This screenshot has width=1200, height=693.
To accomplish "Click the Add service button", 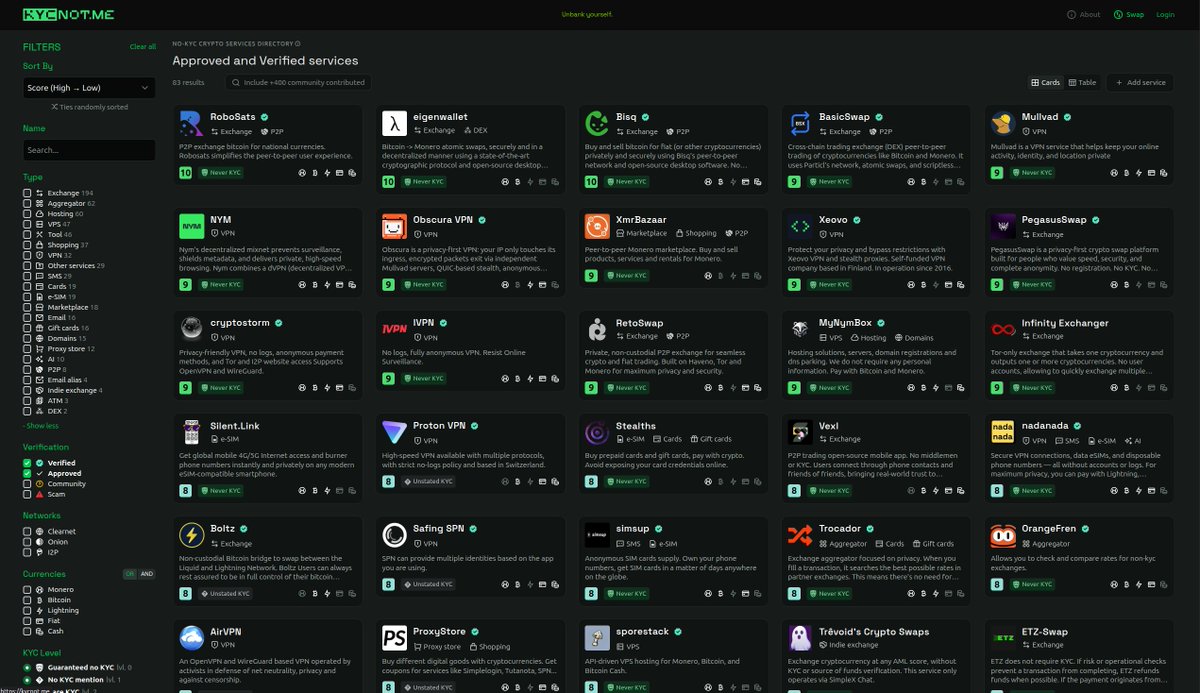I will click(1140, 83).
